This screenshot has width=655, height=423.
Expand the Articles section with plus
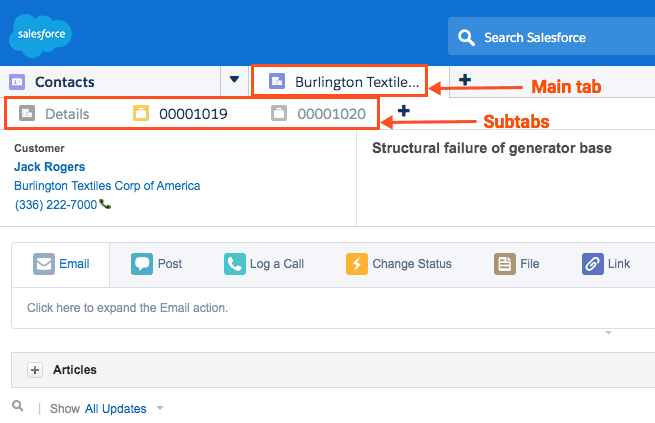[35, 370]
